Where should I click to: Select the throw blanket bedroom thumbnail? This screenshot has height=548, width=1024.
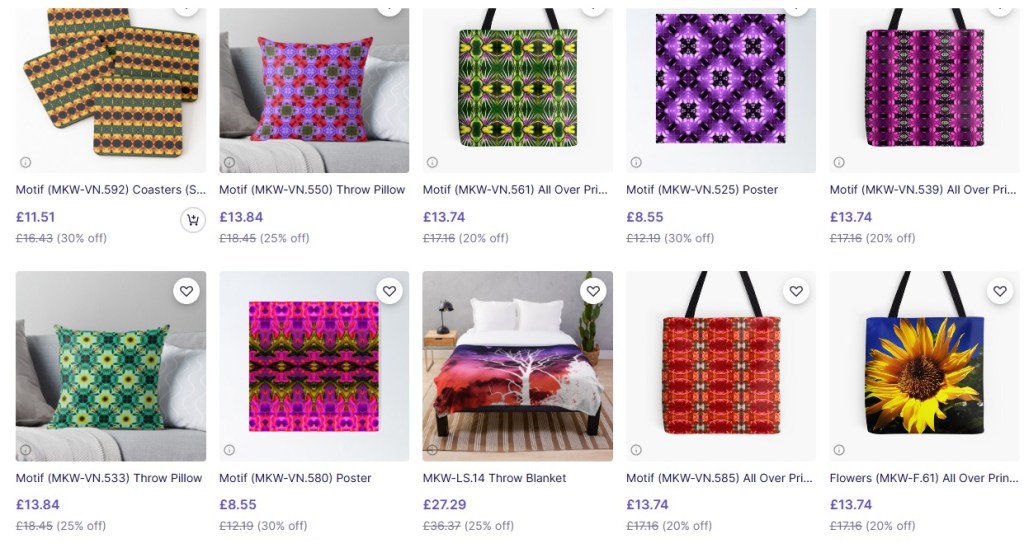(517, 367)
